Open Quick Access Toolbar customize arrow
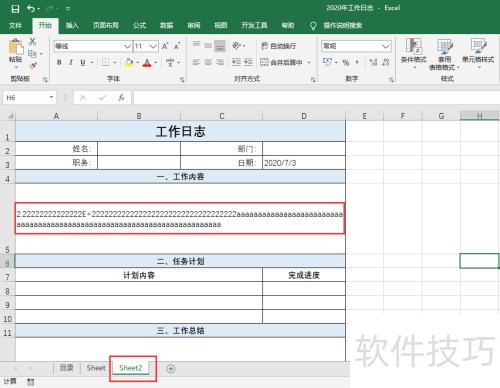 tap(68, 9)
